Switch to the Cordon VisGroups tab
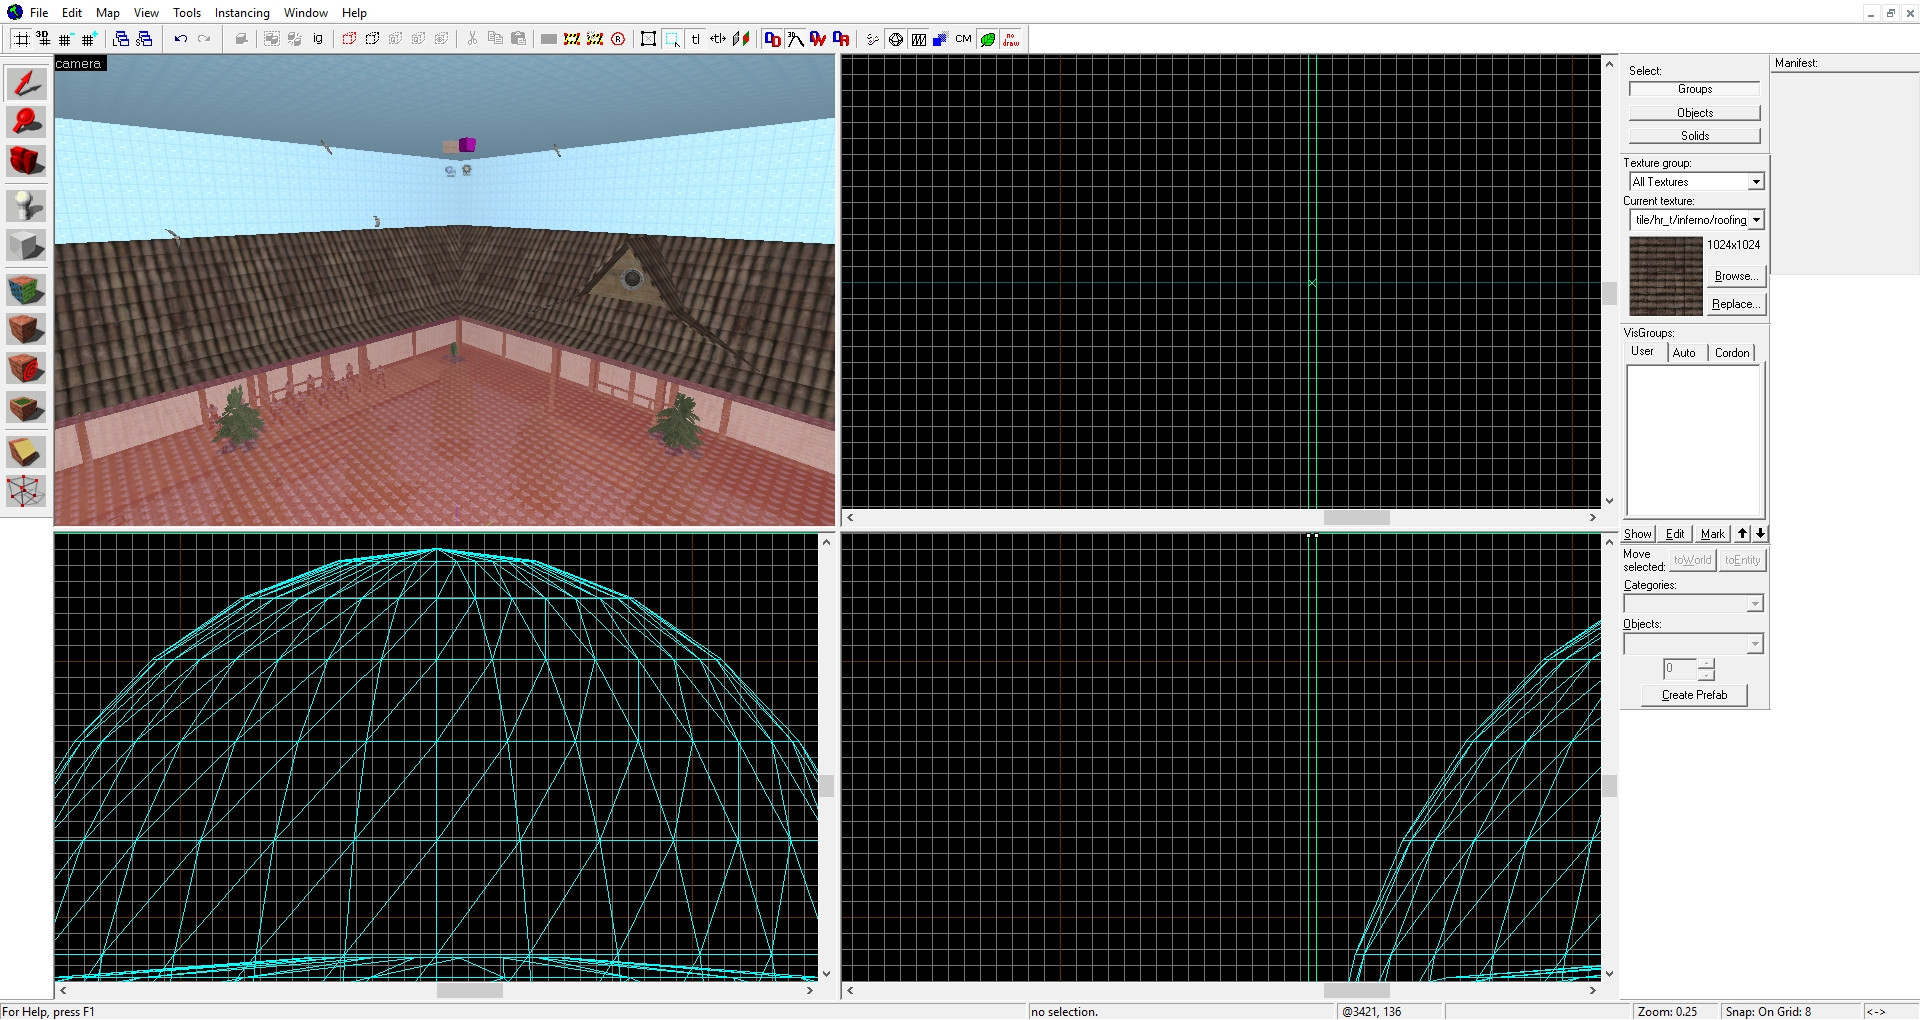The width and height of the screenshot is (1920, 1020). pos(1732,353)
